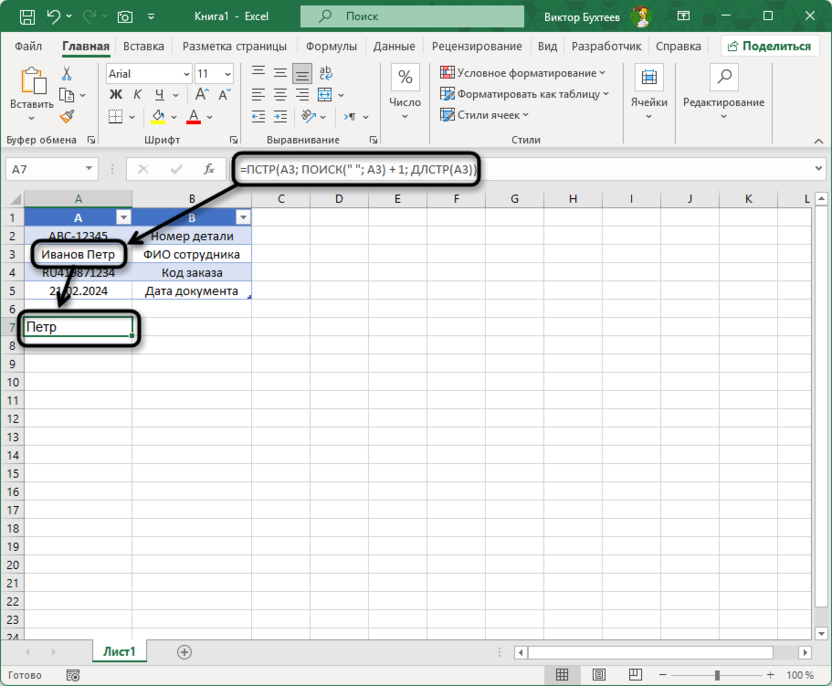Viewport: 832px width, 686px height.
Task: Add new sheet with plus icon
Action: point(184,652)
